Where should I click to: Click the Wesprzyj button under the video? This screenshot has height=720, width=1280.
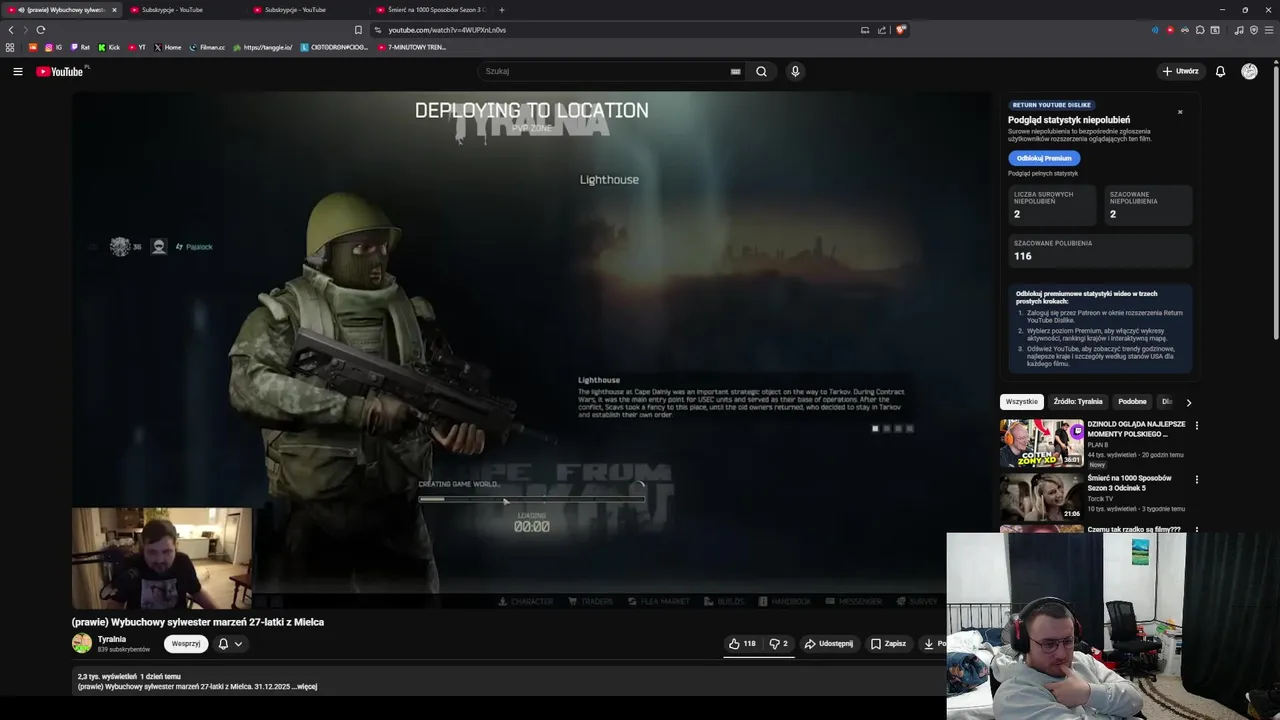tap(186, 644)
